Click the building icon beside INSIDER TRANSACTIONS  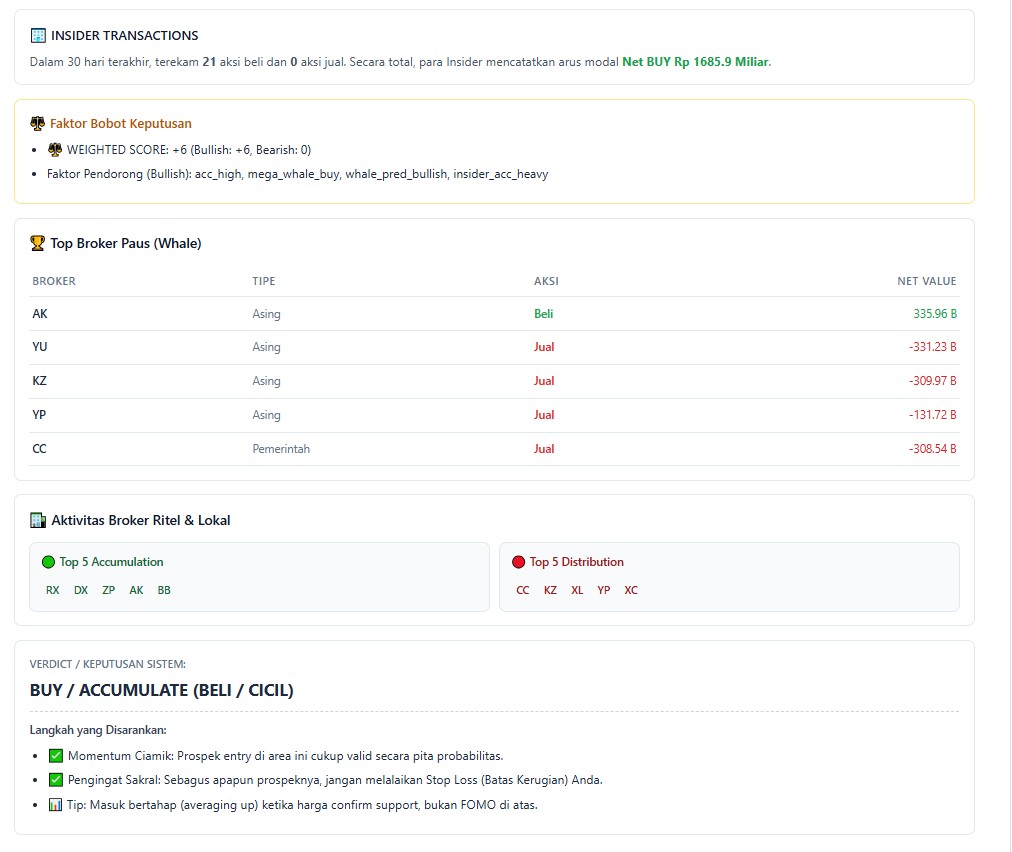point(38,36)
